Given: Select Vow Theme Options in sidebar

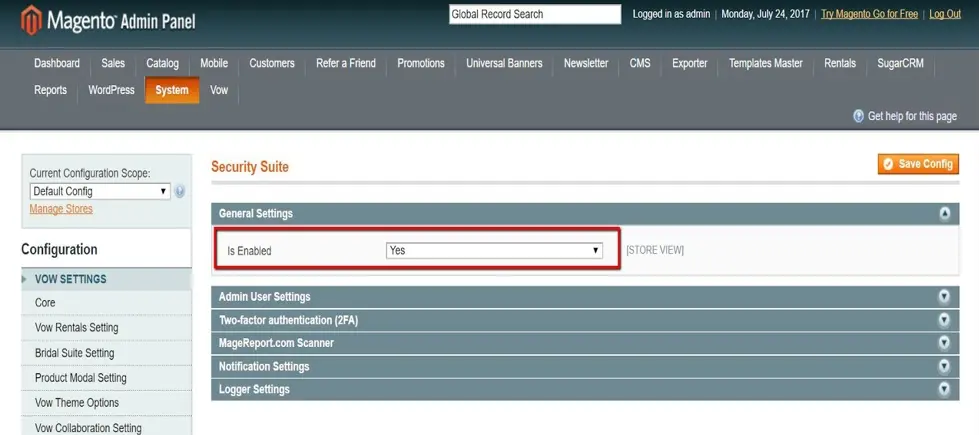Looking at the screenshot, I should coord(106,403).
